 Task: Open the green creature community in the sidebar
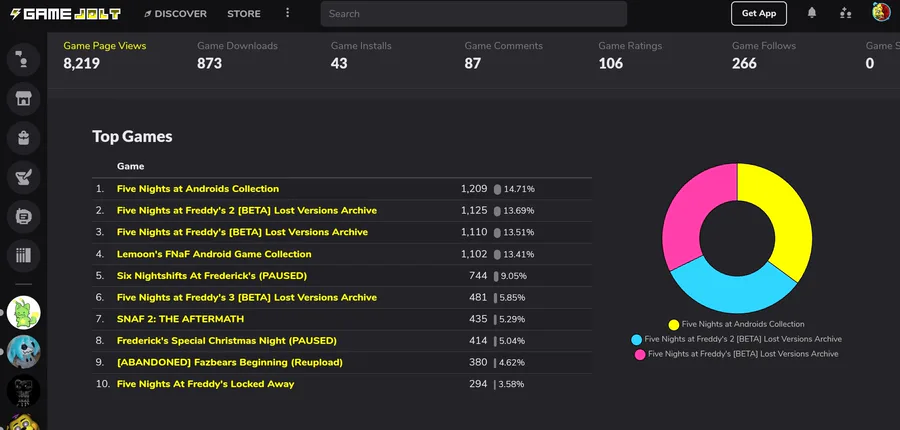(x=23, y=312)
